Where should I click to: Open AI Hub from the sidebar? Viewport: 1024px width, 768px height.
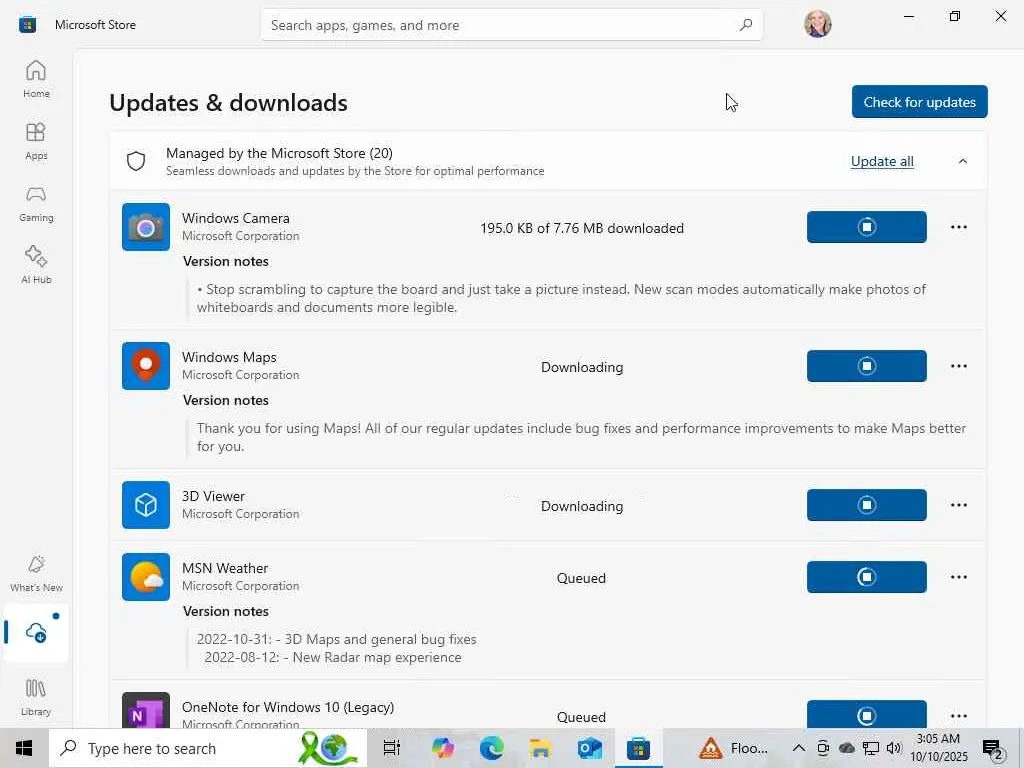click(36, 265)
